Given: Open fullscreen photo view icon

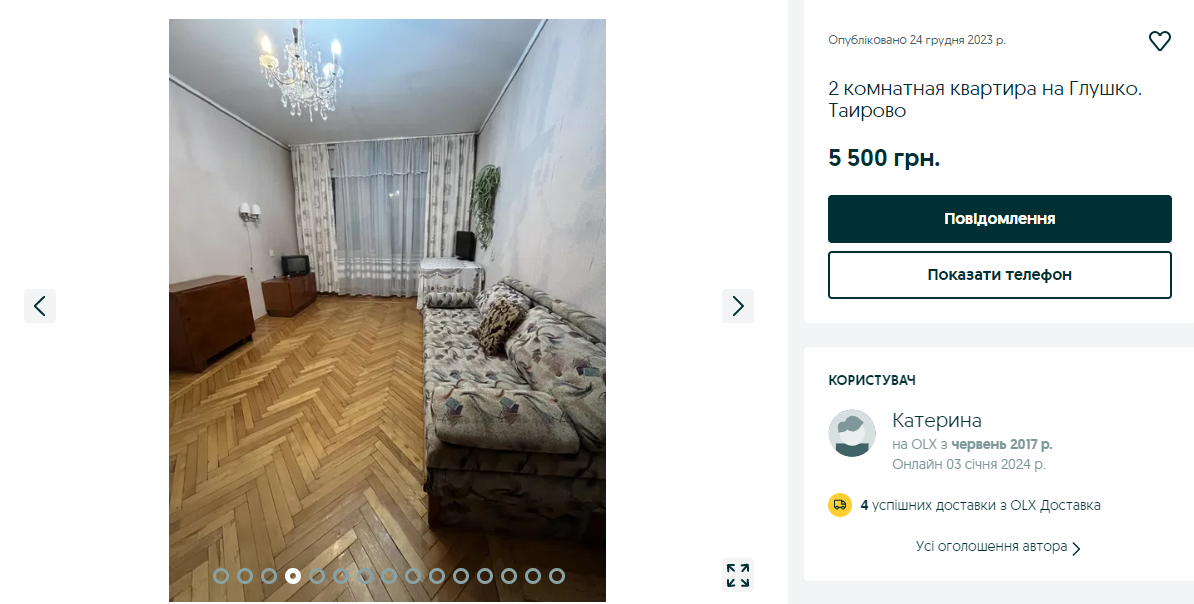Looking at the screenshot, I should pos(738,575).
